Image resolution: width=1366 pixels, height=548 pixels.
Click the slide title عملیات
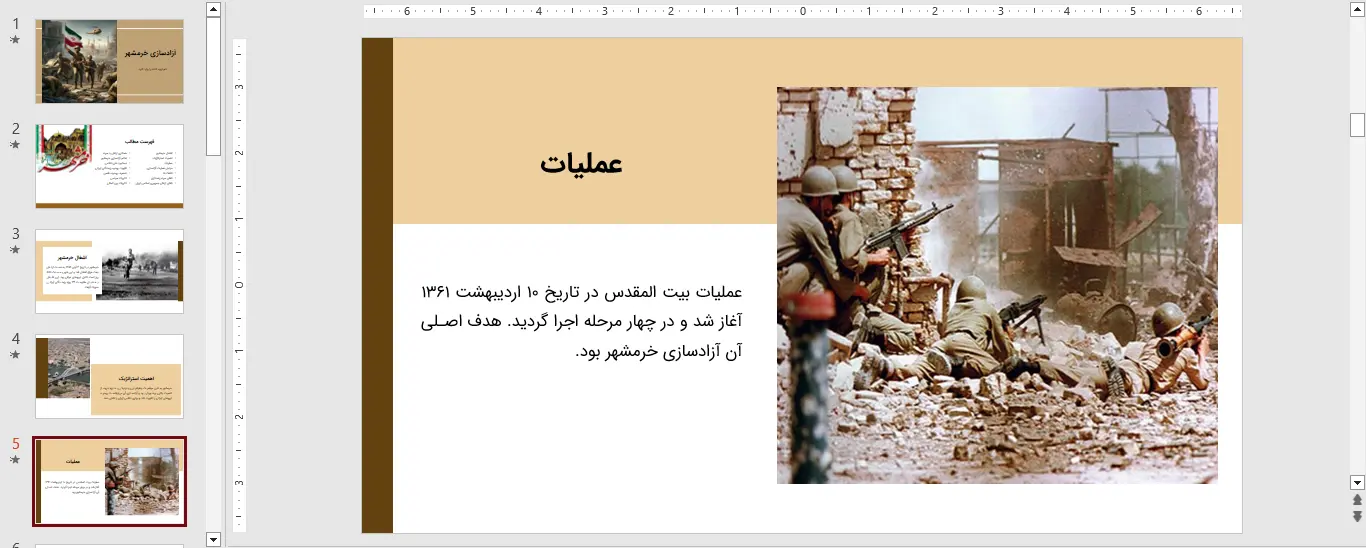point(582,164)
